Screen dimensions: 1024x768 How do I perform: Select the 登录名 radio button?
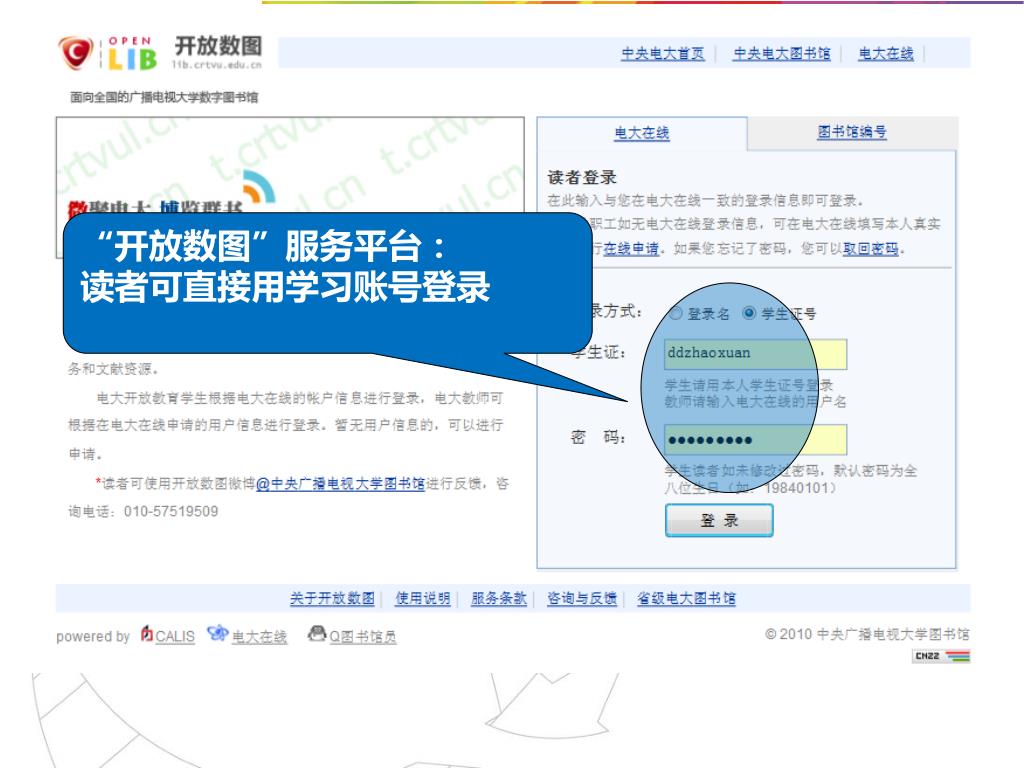(x=677, y=313)
